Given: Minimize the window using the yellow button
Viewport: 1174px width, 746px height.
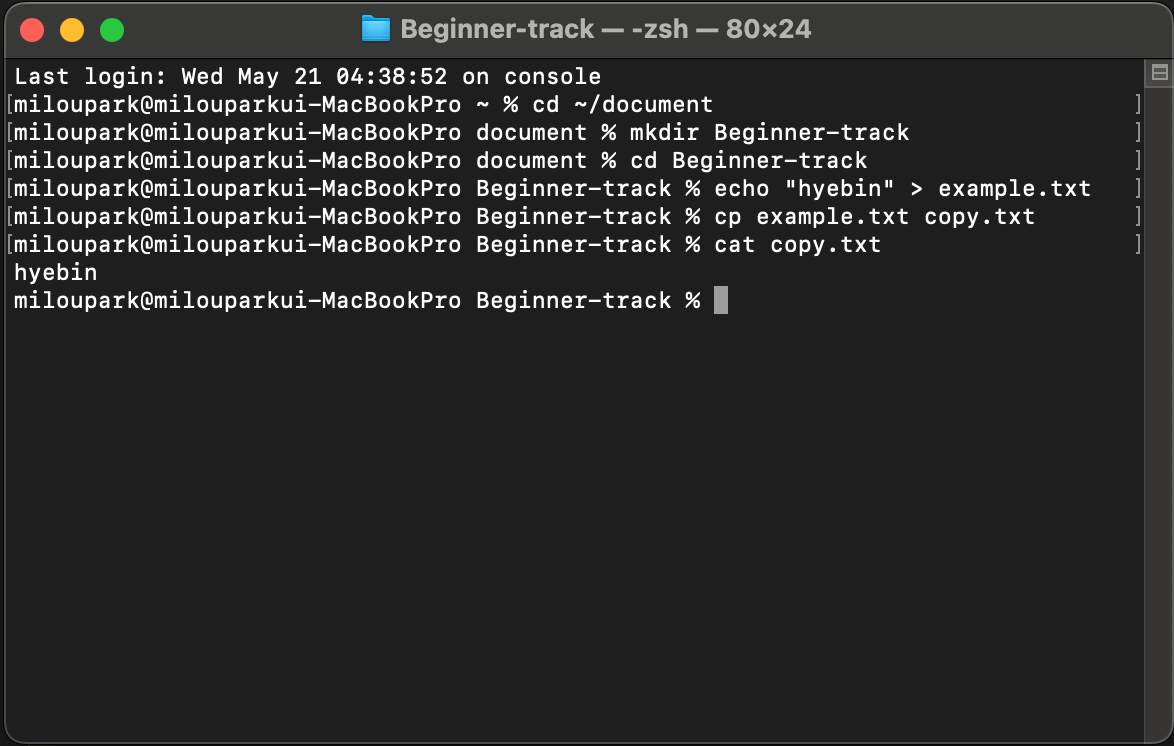Looking at the screenshot, I should [72, 30].
